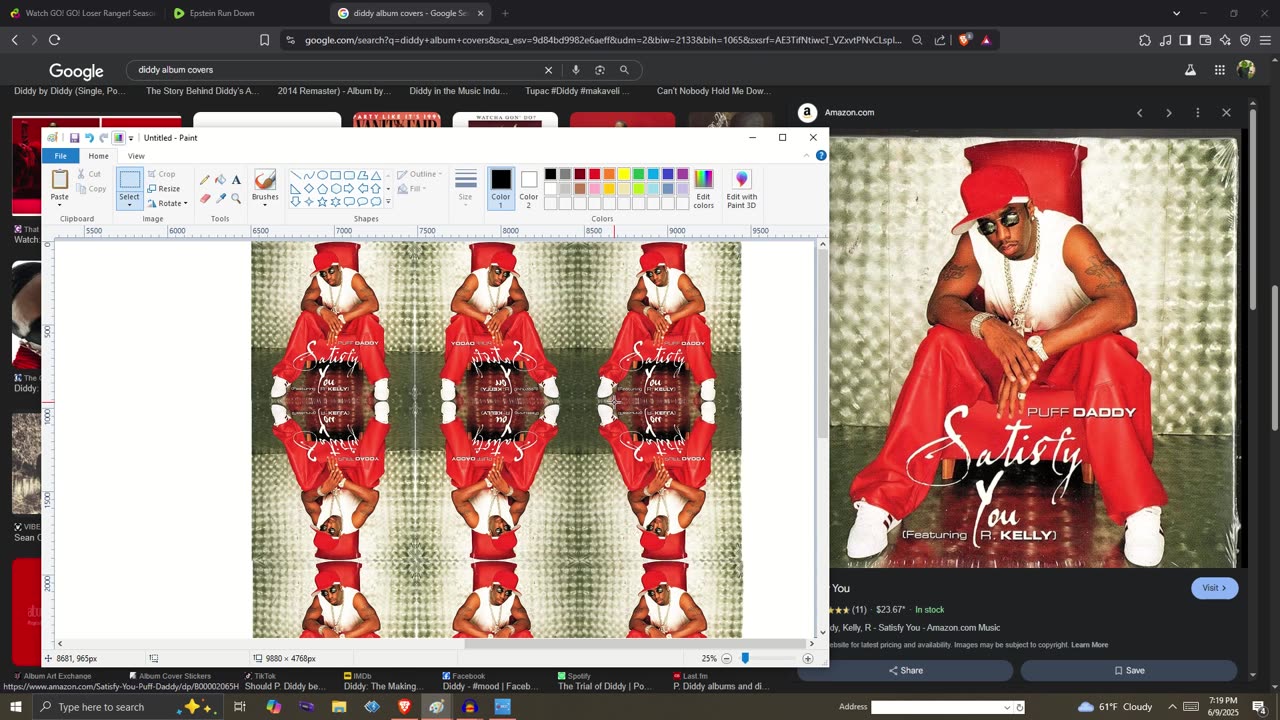Image resolution: width=1280 pixels, height=720 pixels.
Task: Open the File menu in Paint
Action: tap(61, 156)
